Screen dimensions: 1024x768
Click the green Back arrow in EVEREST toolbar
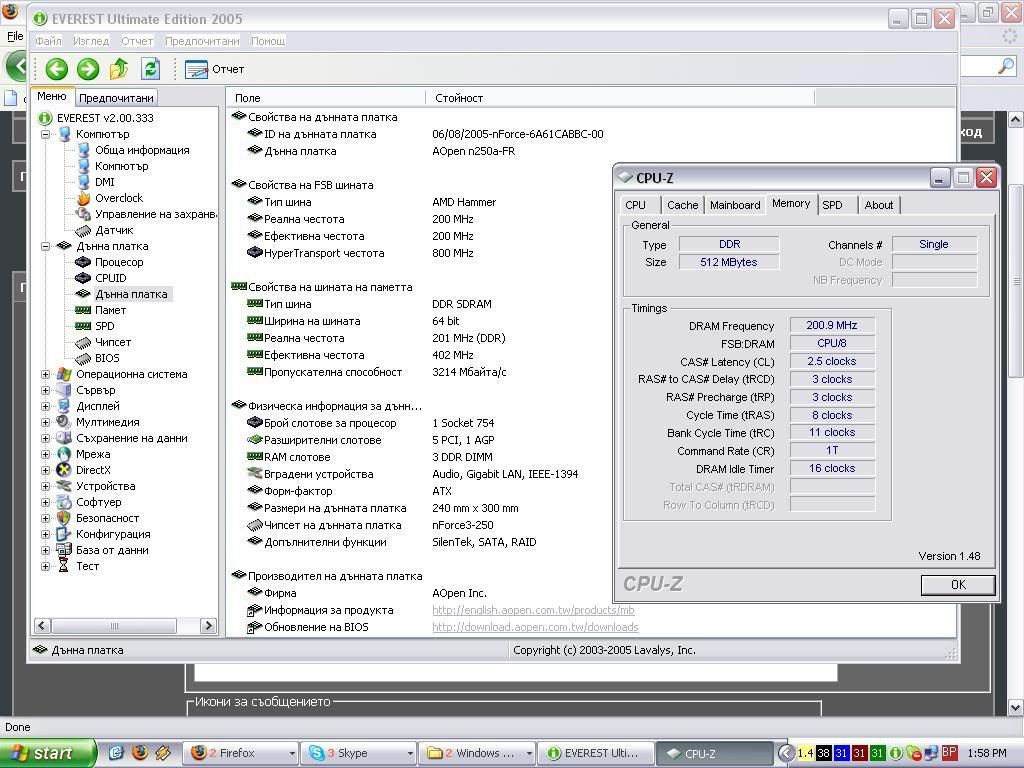click(x=56, y=69)
